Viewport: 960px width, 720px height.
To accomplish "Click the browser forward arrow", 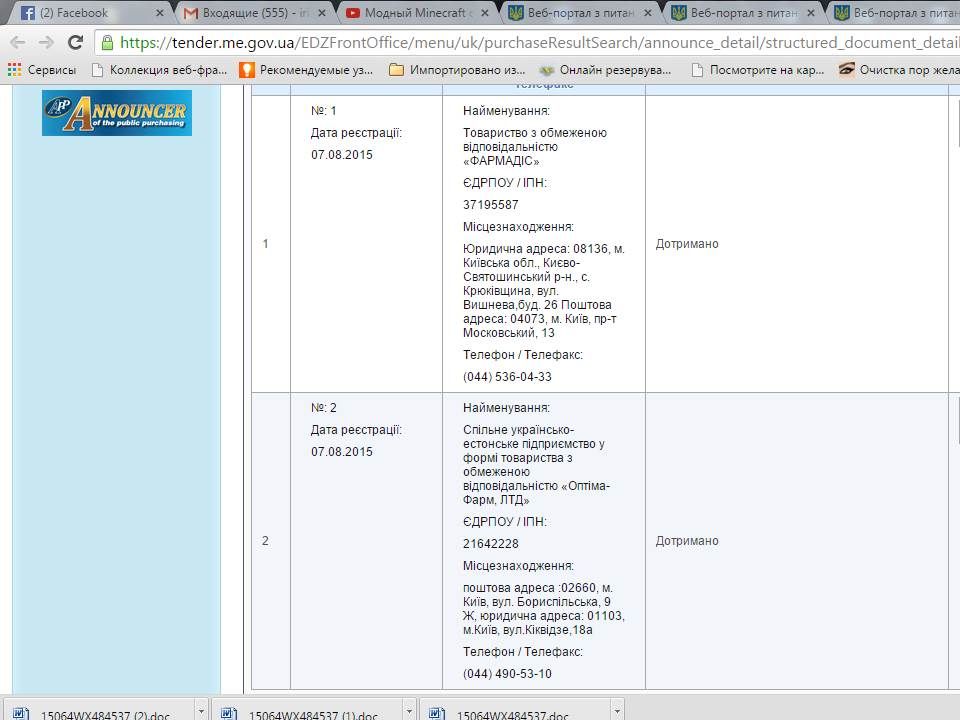I will coord(45,43).
